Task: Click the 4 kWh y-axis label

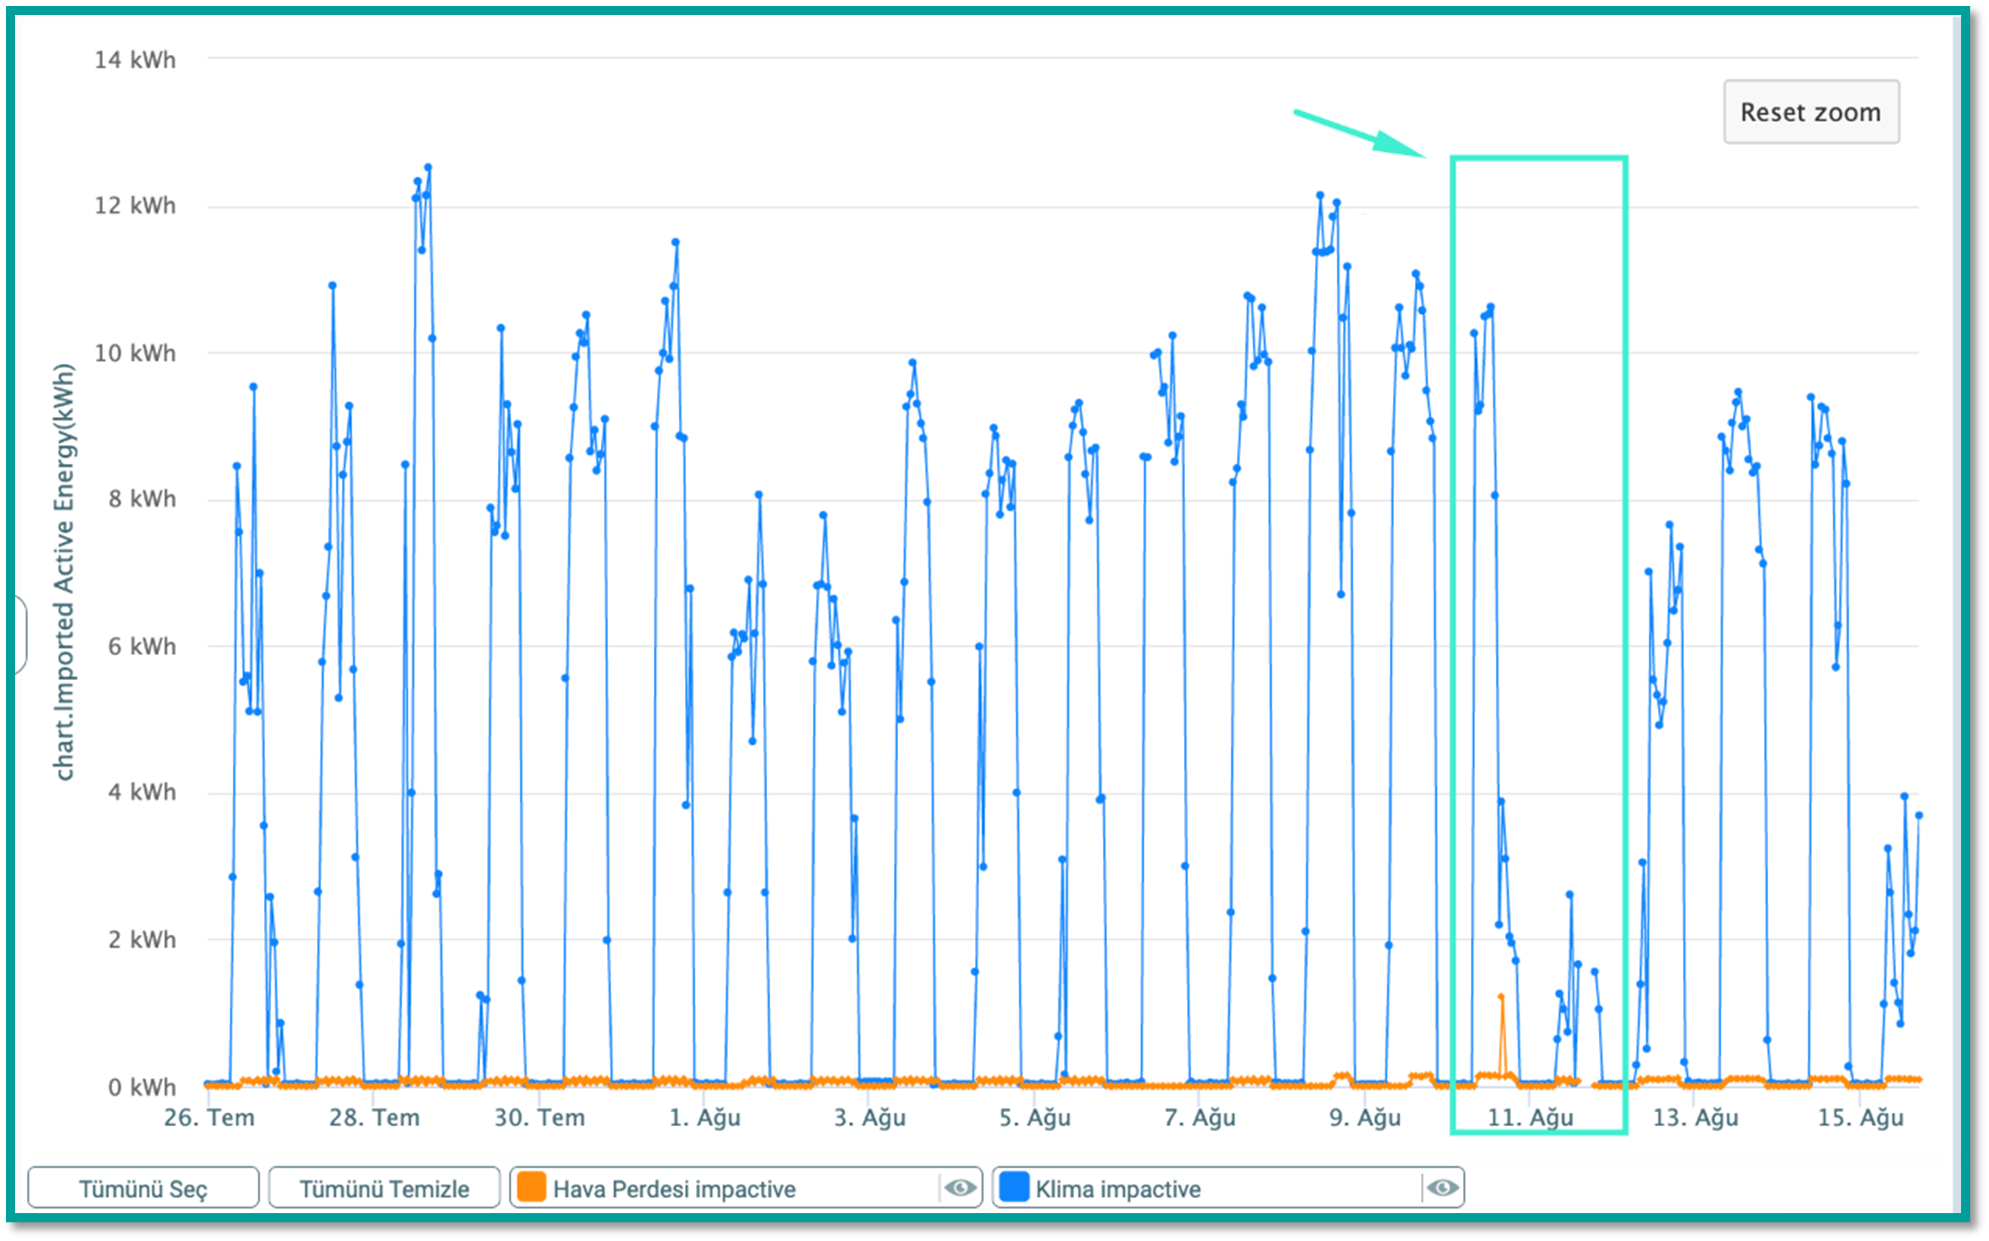Action: click(142, 792)
